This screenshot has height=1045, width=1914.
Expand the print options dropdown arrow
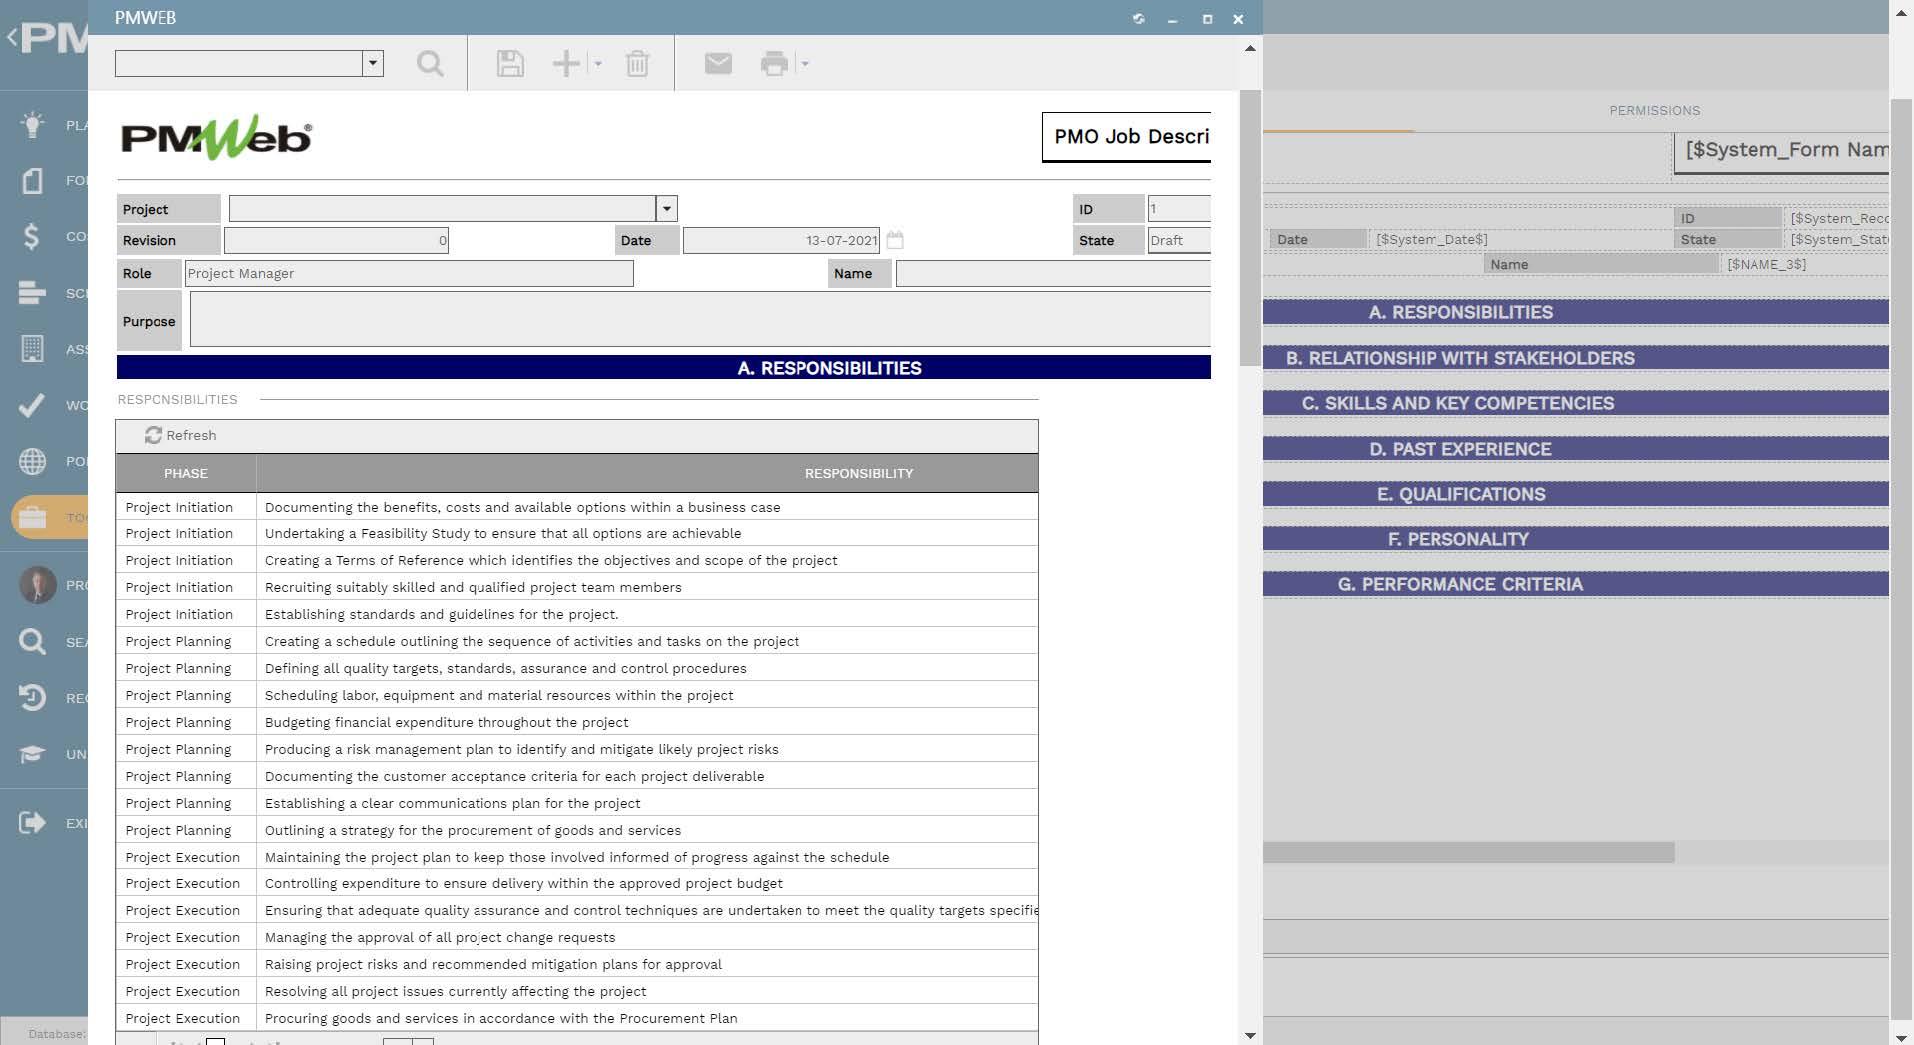805,64
